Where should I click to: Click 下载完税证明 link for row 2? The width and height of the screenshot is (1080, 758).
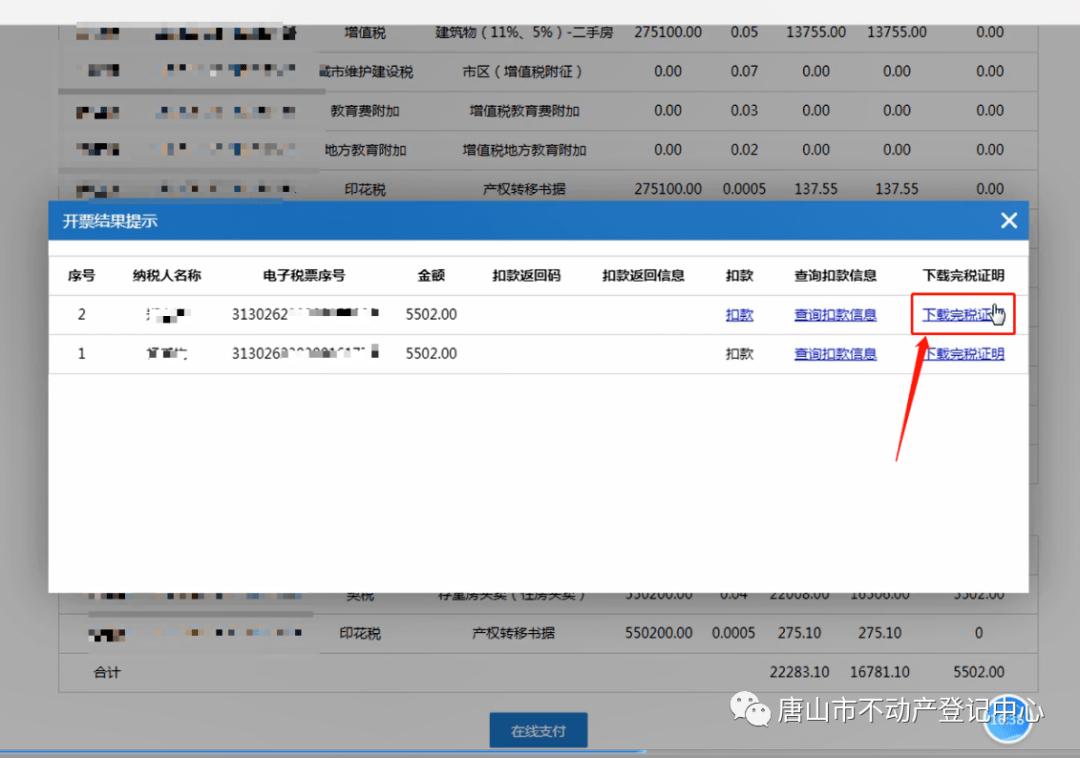pos(960,314)
